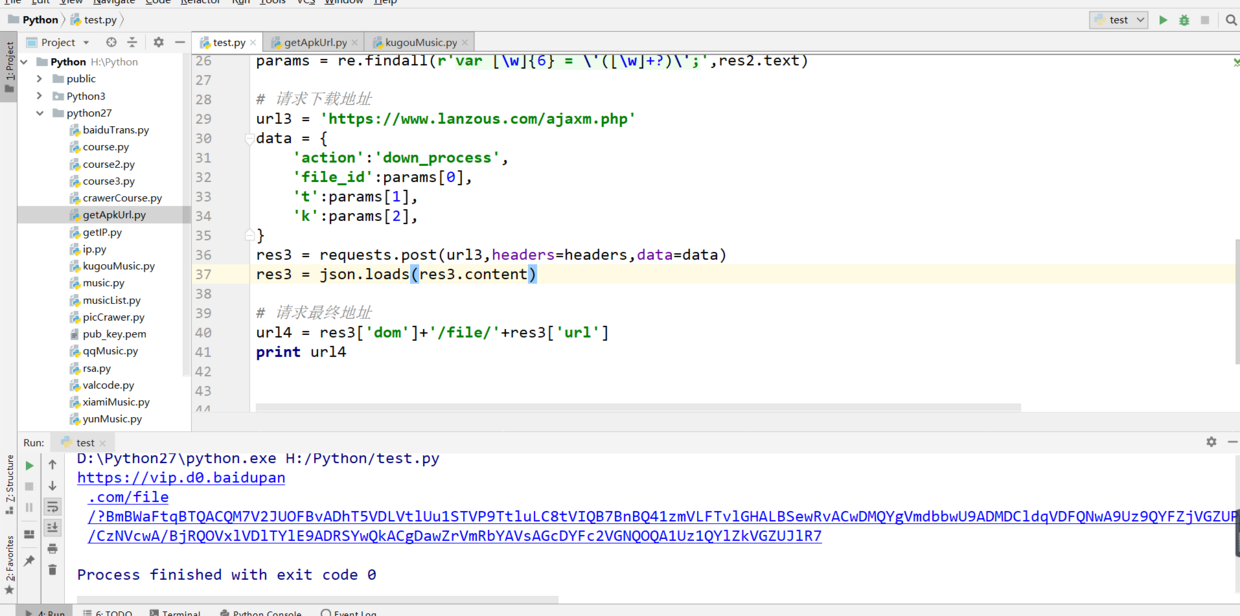Click the editor horizontal scrollbar
The width and height of the screenshot is (1240, 616).
(638, 408)
